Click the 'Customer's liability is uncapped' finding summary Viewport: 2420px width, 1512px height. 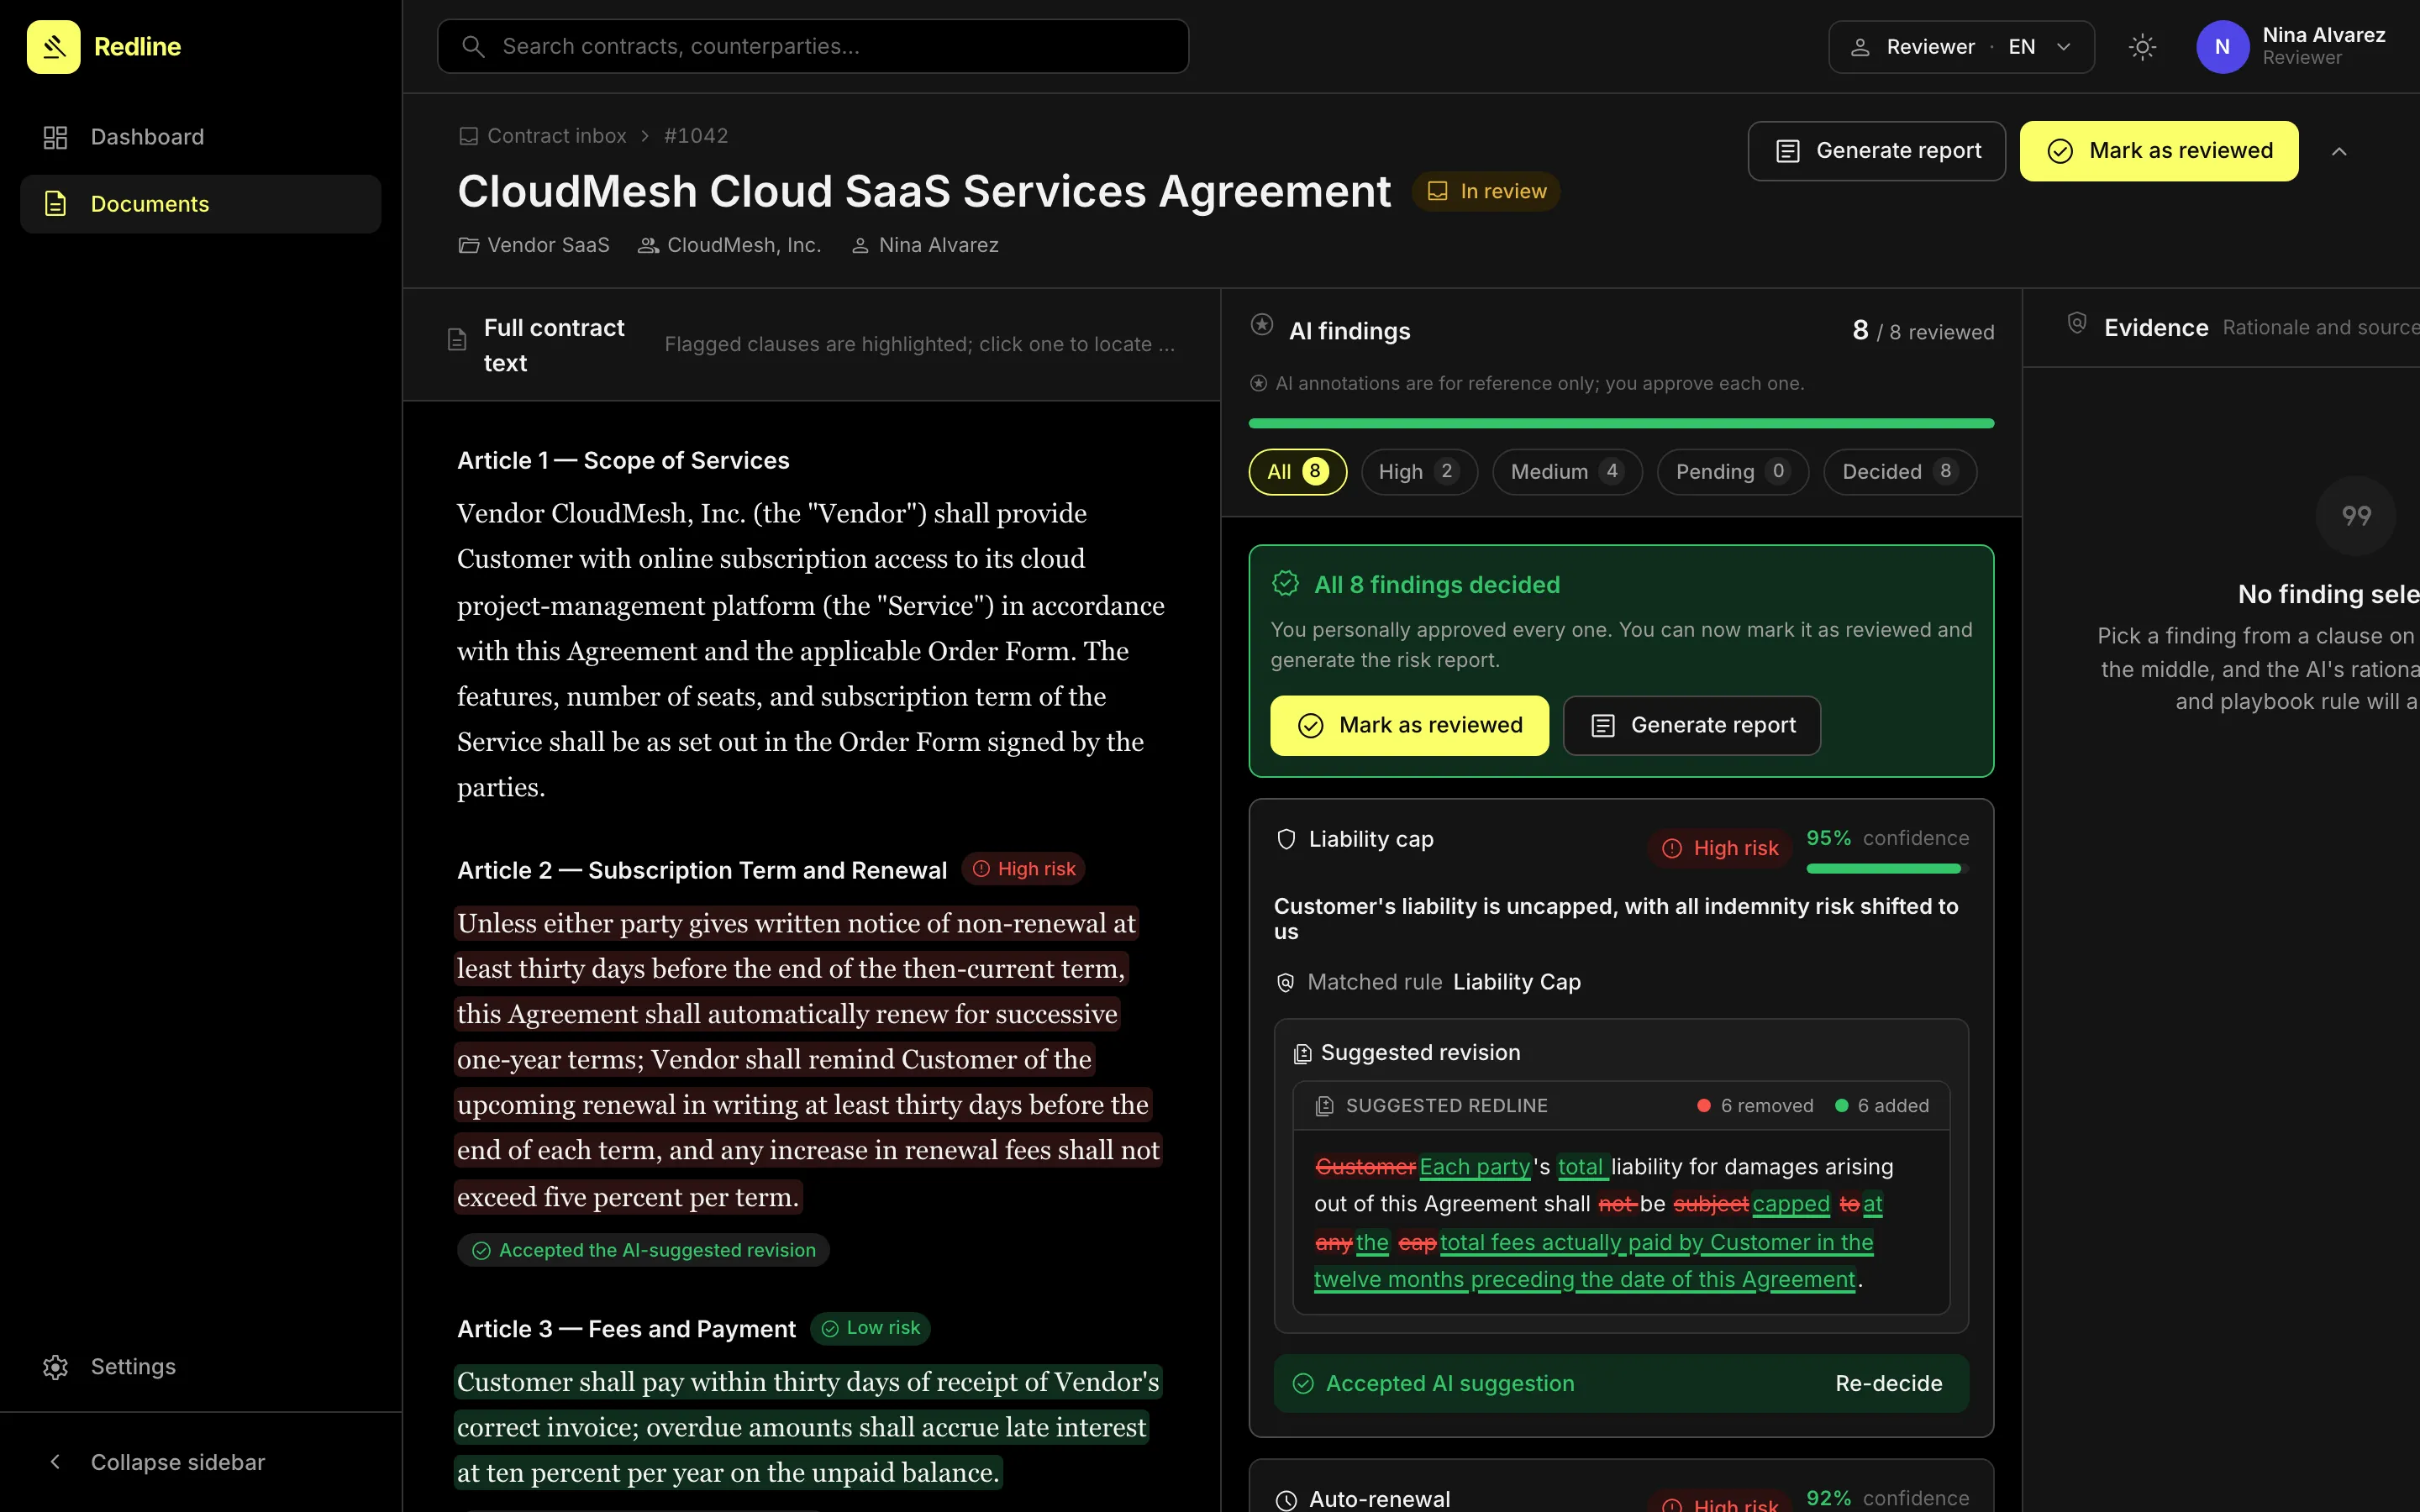pos(1616,919)
